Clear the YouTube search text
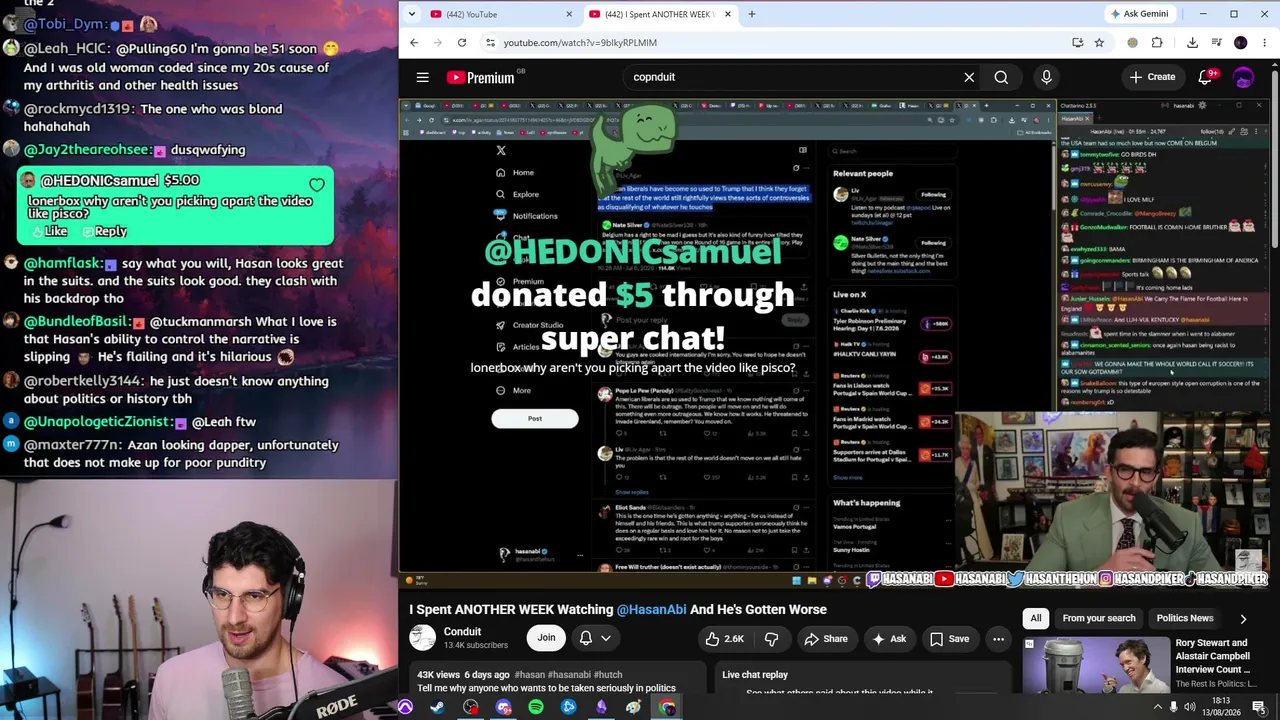This screenshot has width=1280, height=720. coord(969,77)
